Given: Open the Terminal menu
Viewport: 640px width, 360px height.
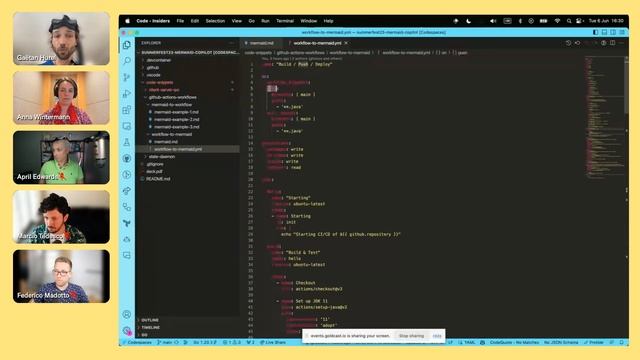Looking at the screenshot, I should click(285, 21).
